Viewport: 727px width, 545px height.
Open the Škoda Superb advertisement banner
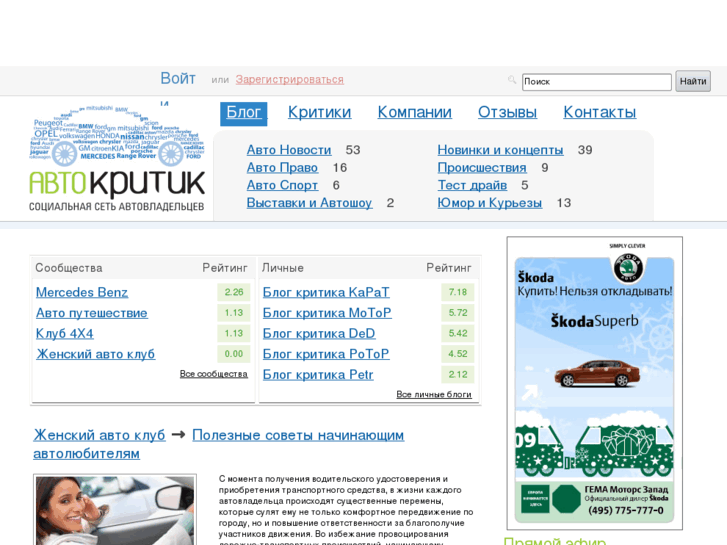(594, 382)
